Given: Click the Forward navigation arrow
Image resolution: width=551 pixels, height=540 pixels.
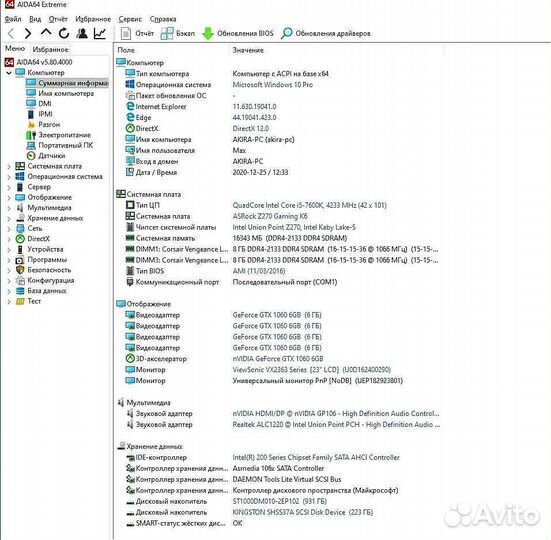Looking at the screenshot, I should click(28, 33).
